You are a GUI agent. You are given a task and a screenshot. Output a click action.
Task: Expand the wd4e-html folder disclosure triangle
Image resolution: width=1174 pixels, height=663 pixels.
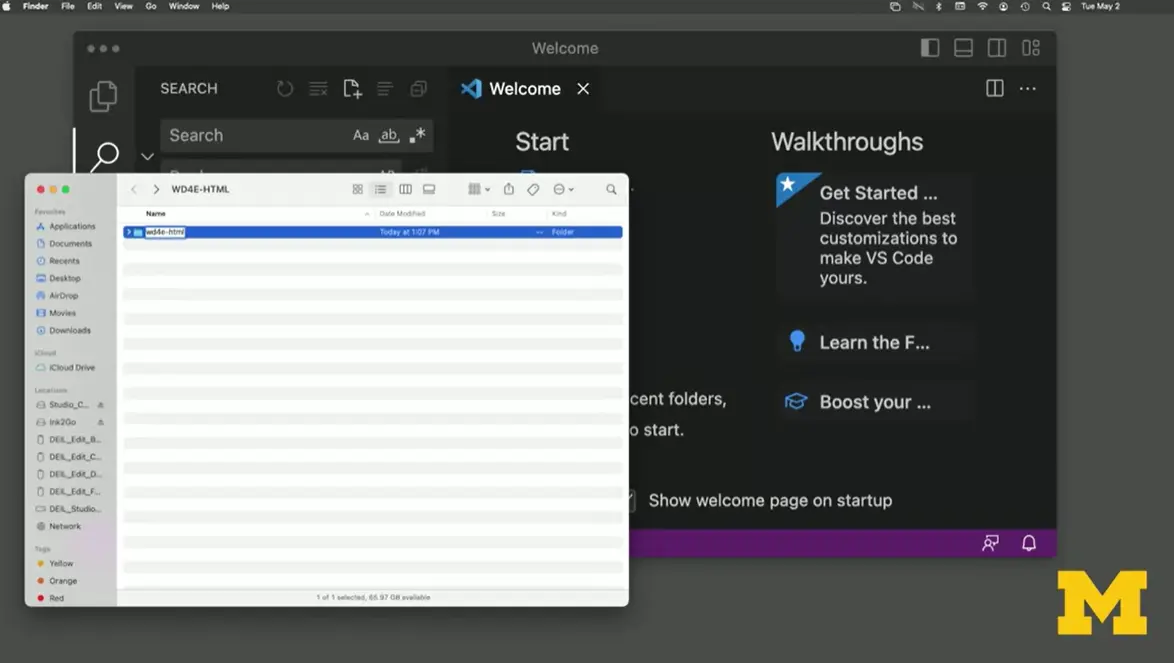pos(129,231)
